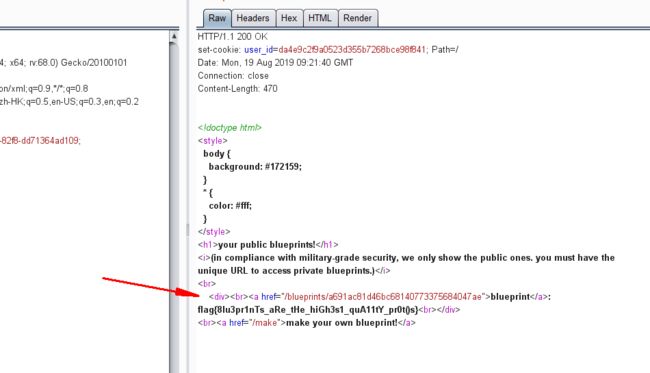Click the xml;q=0.9 Accept header line in the request
Screen dimensions: 650x373
pos(44,89)
